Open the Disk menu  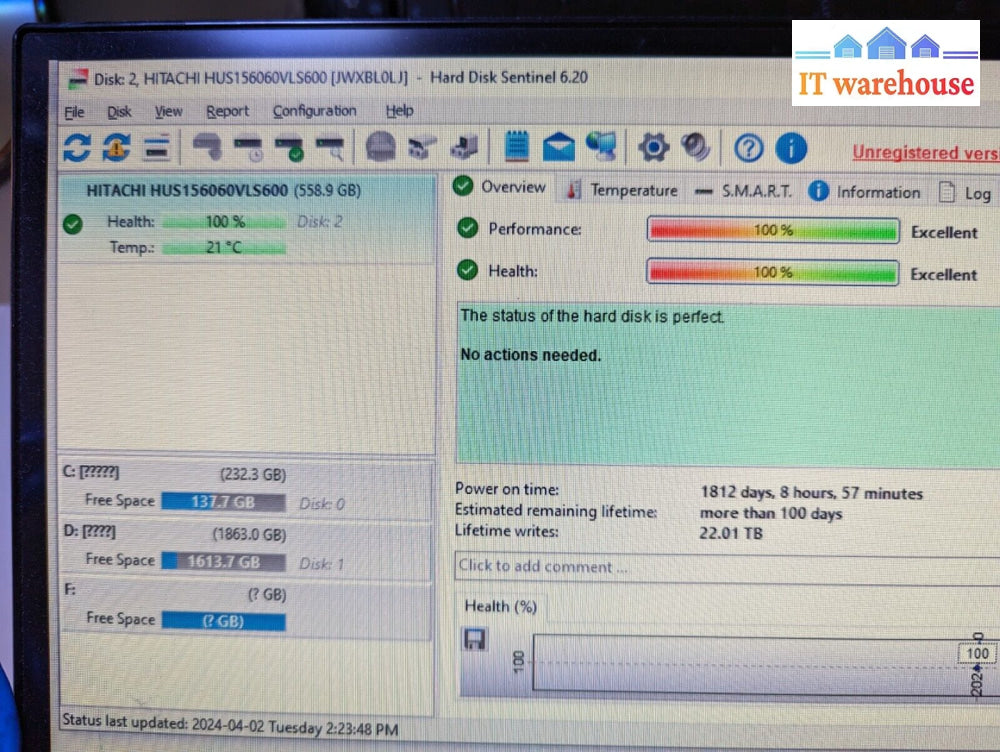119,112
